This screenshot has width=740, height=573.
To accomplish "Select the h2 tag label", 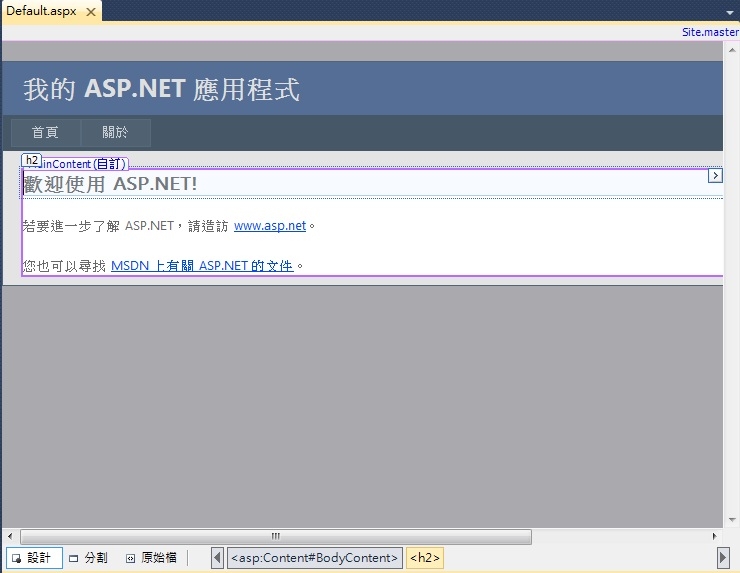I will click(x=32, y=160).
